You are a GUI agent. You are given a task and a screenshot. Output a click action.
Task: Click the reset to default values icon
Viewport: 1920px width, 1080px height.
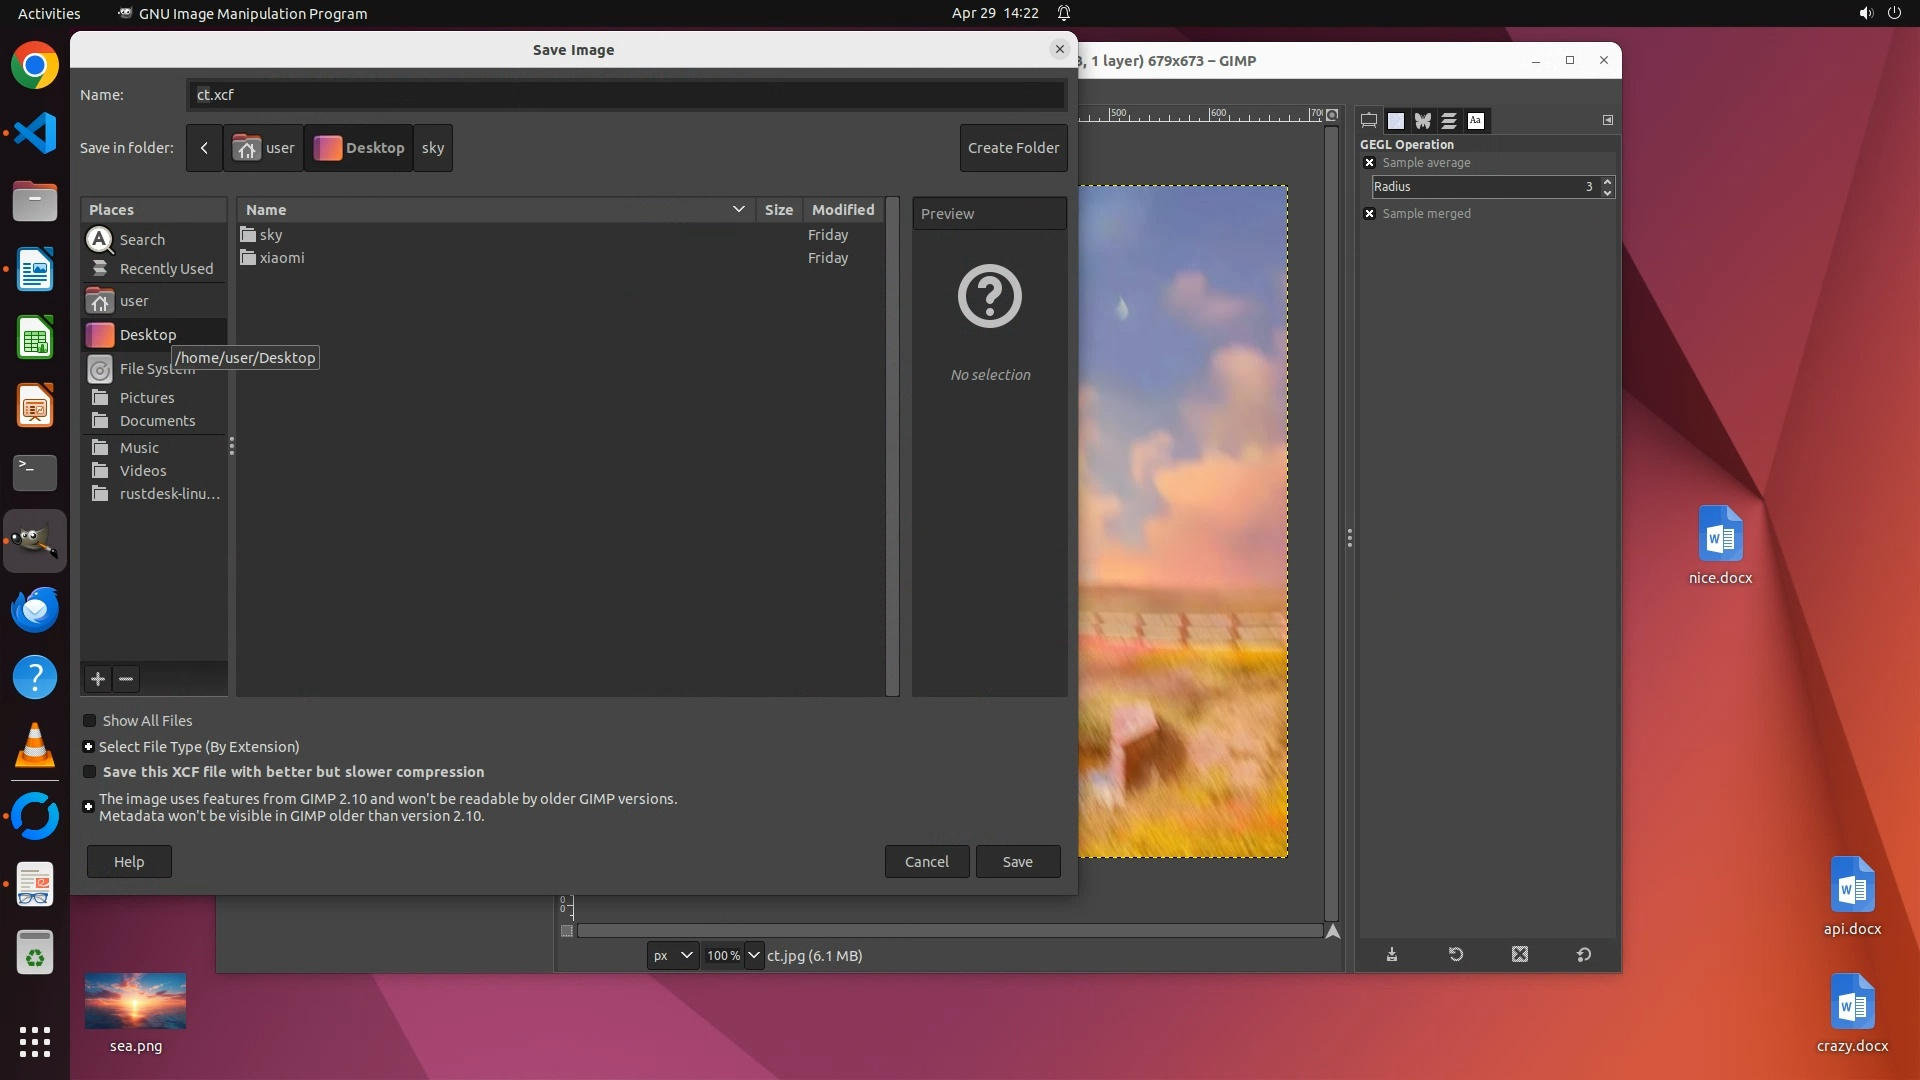pyautogui.click(x=1584, y=955)
